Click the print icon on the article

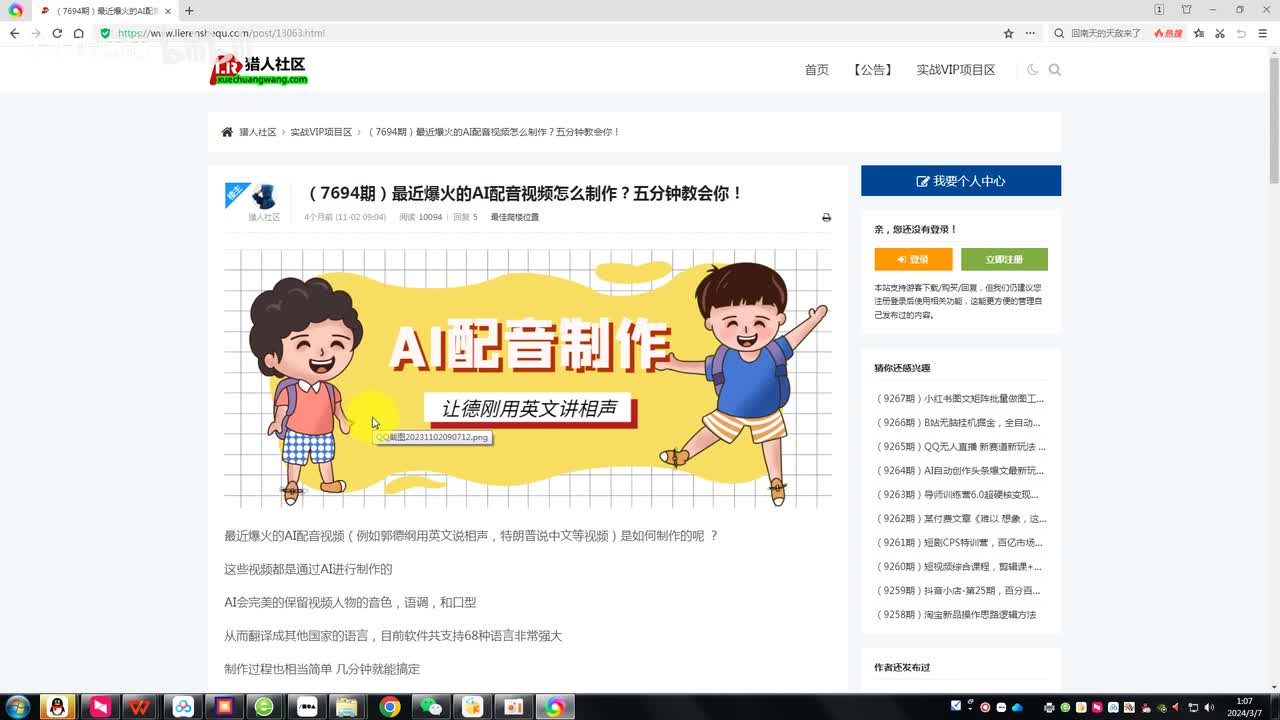pyautogui.click(x=826, y=217)
